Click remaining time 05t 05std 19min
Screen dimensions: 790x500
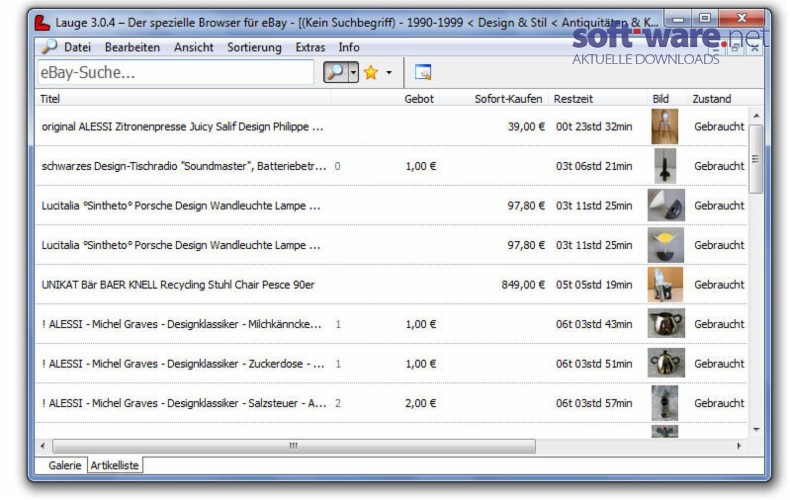(594, 285)
